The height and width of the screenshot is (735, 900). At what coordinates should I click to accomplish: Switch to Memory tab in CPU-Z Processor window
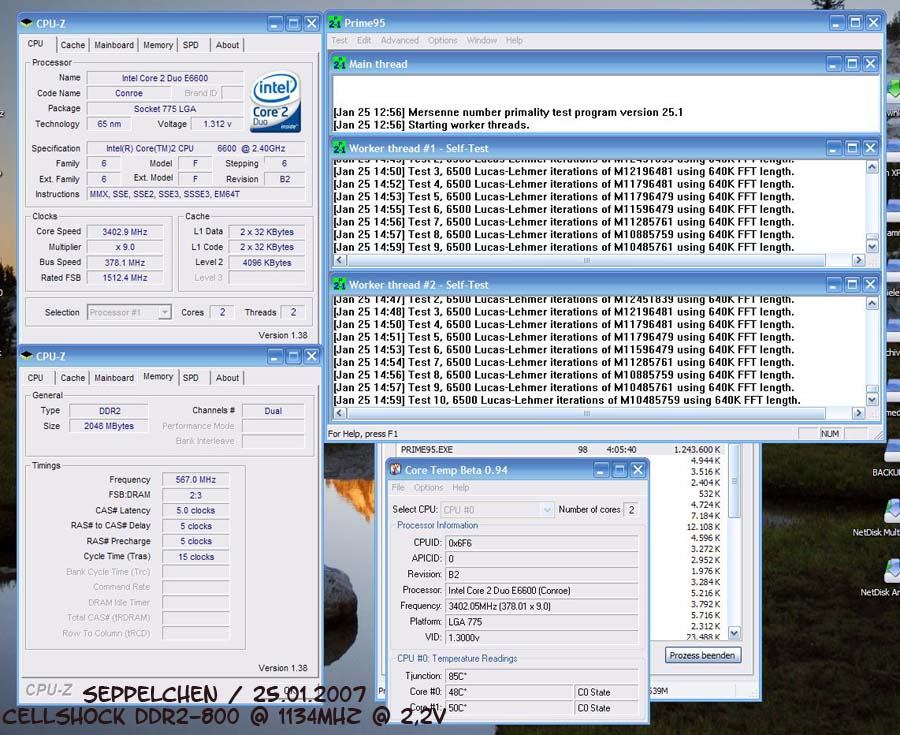[x=158, y=45]
